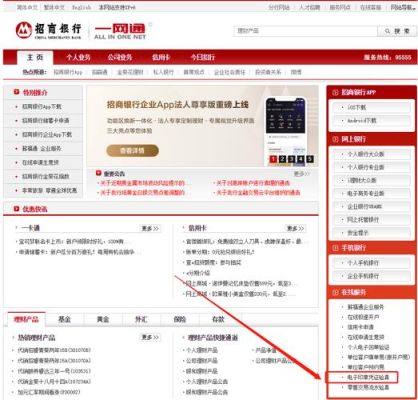Switch language to 简体中文

pyautogui.click(x=27, y=7)
